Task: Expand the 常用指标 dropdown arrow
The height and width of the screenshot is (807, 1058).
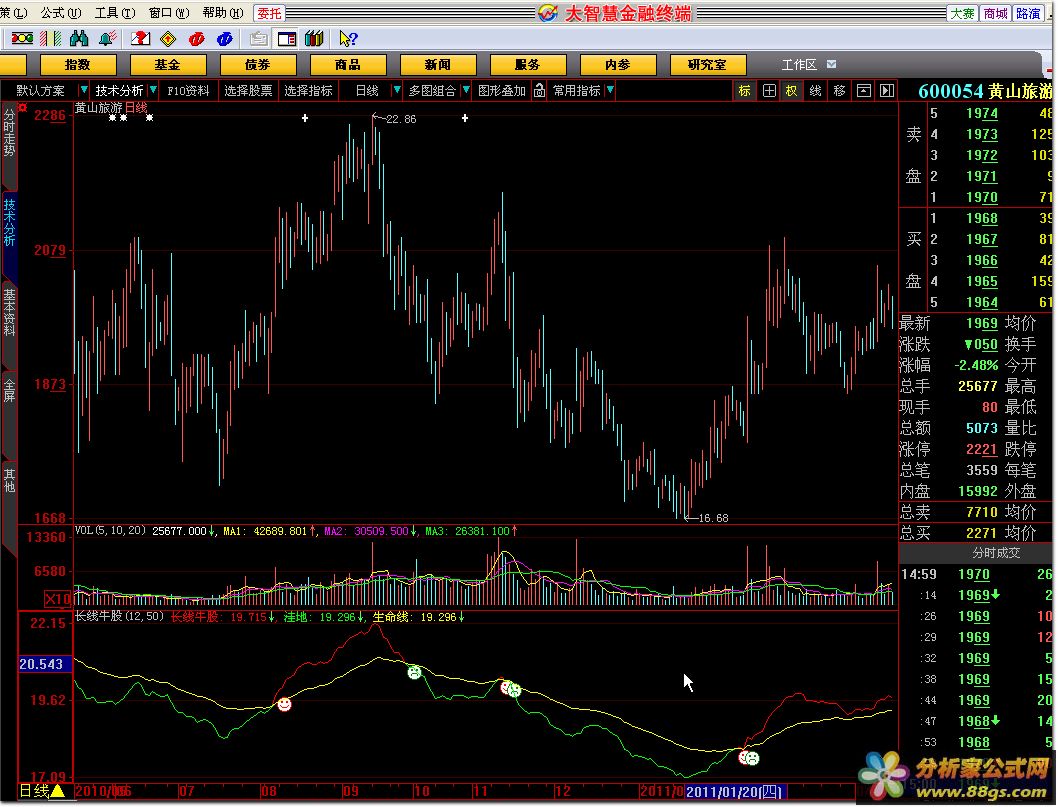Action: click(x=610, y=90)
